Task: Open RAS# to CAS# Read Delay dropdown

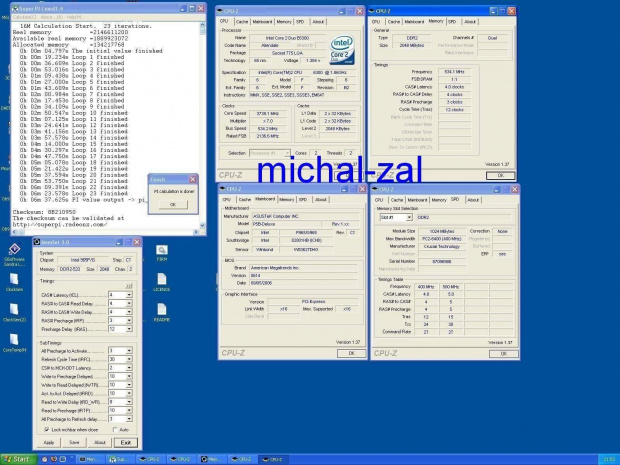Action: [x=129, y=304]
